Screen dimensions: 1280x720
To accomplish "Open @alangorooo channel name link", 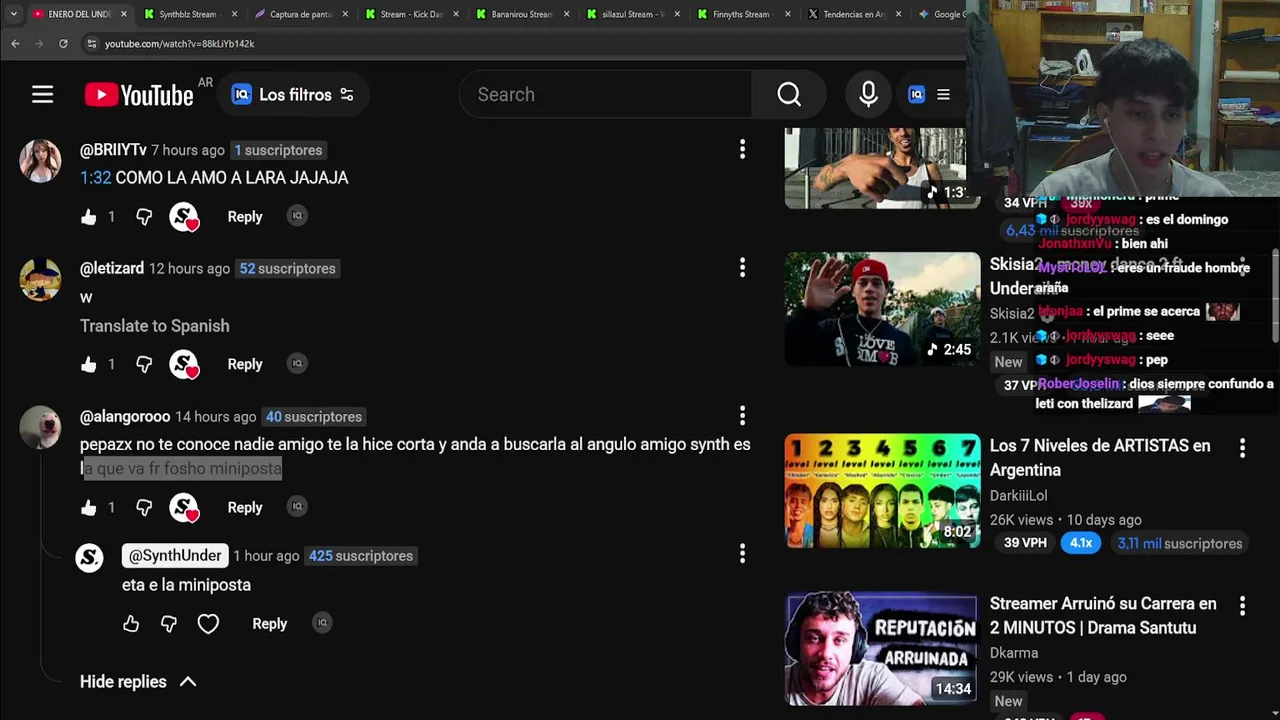I will pos(125,417).
